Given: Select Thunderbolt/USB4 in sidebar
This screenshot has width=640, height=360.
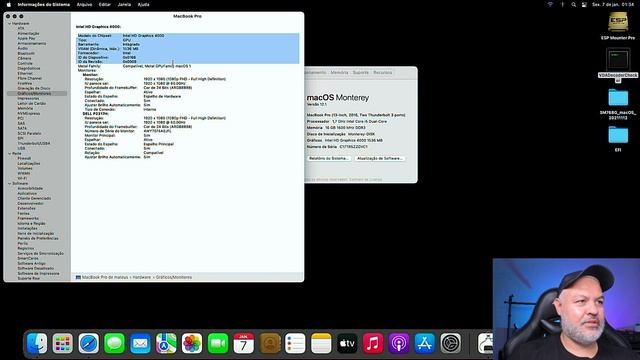Looking at the screenshot, I should (34, 143).
